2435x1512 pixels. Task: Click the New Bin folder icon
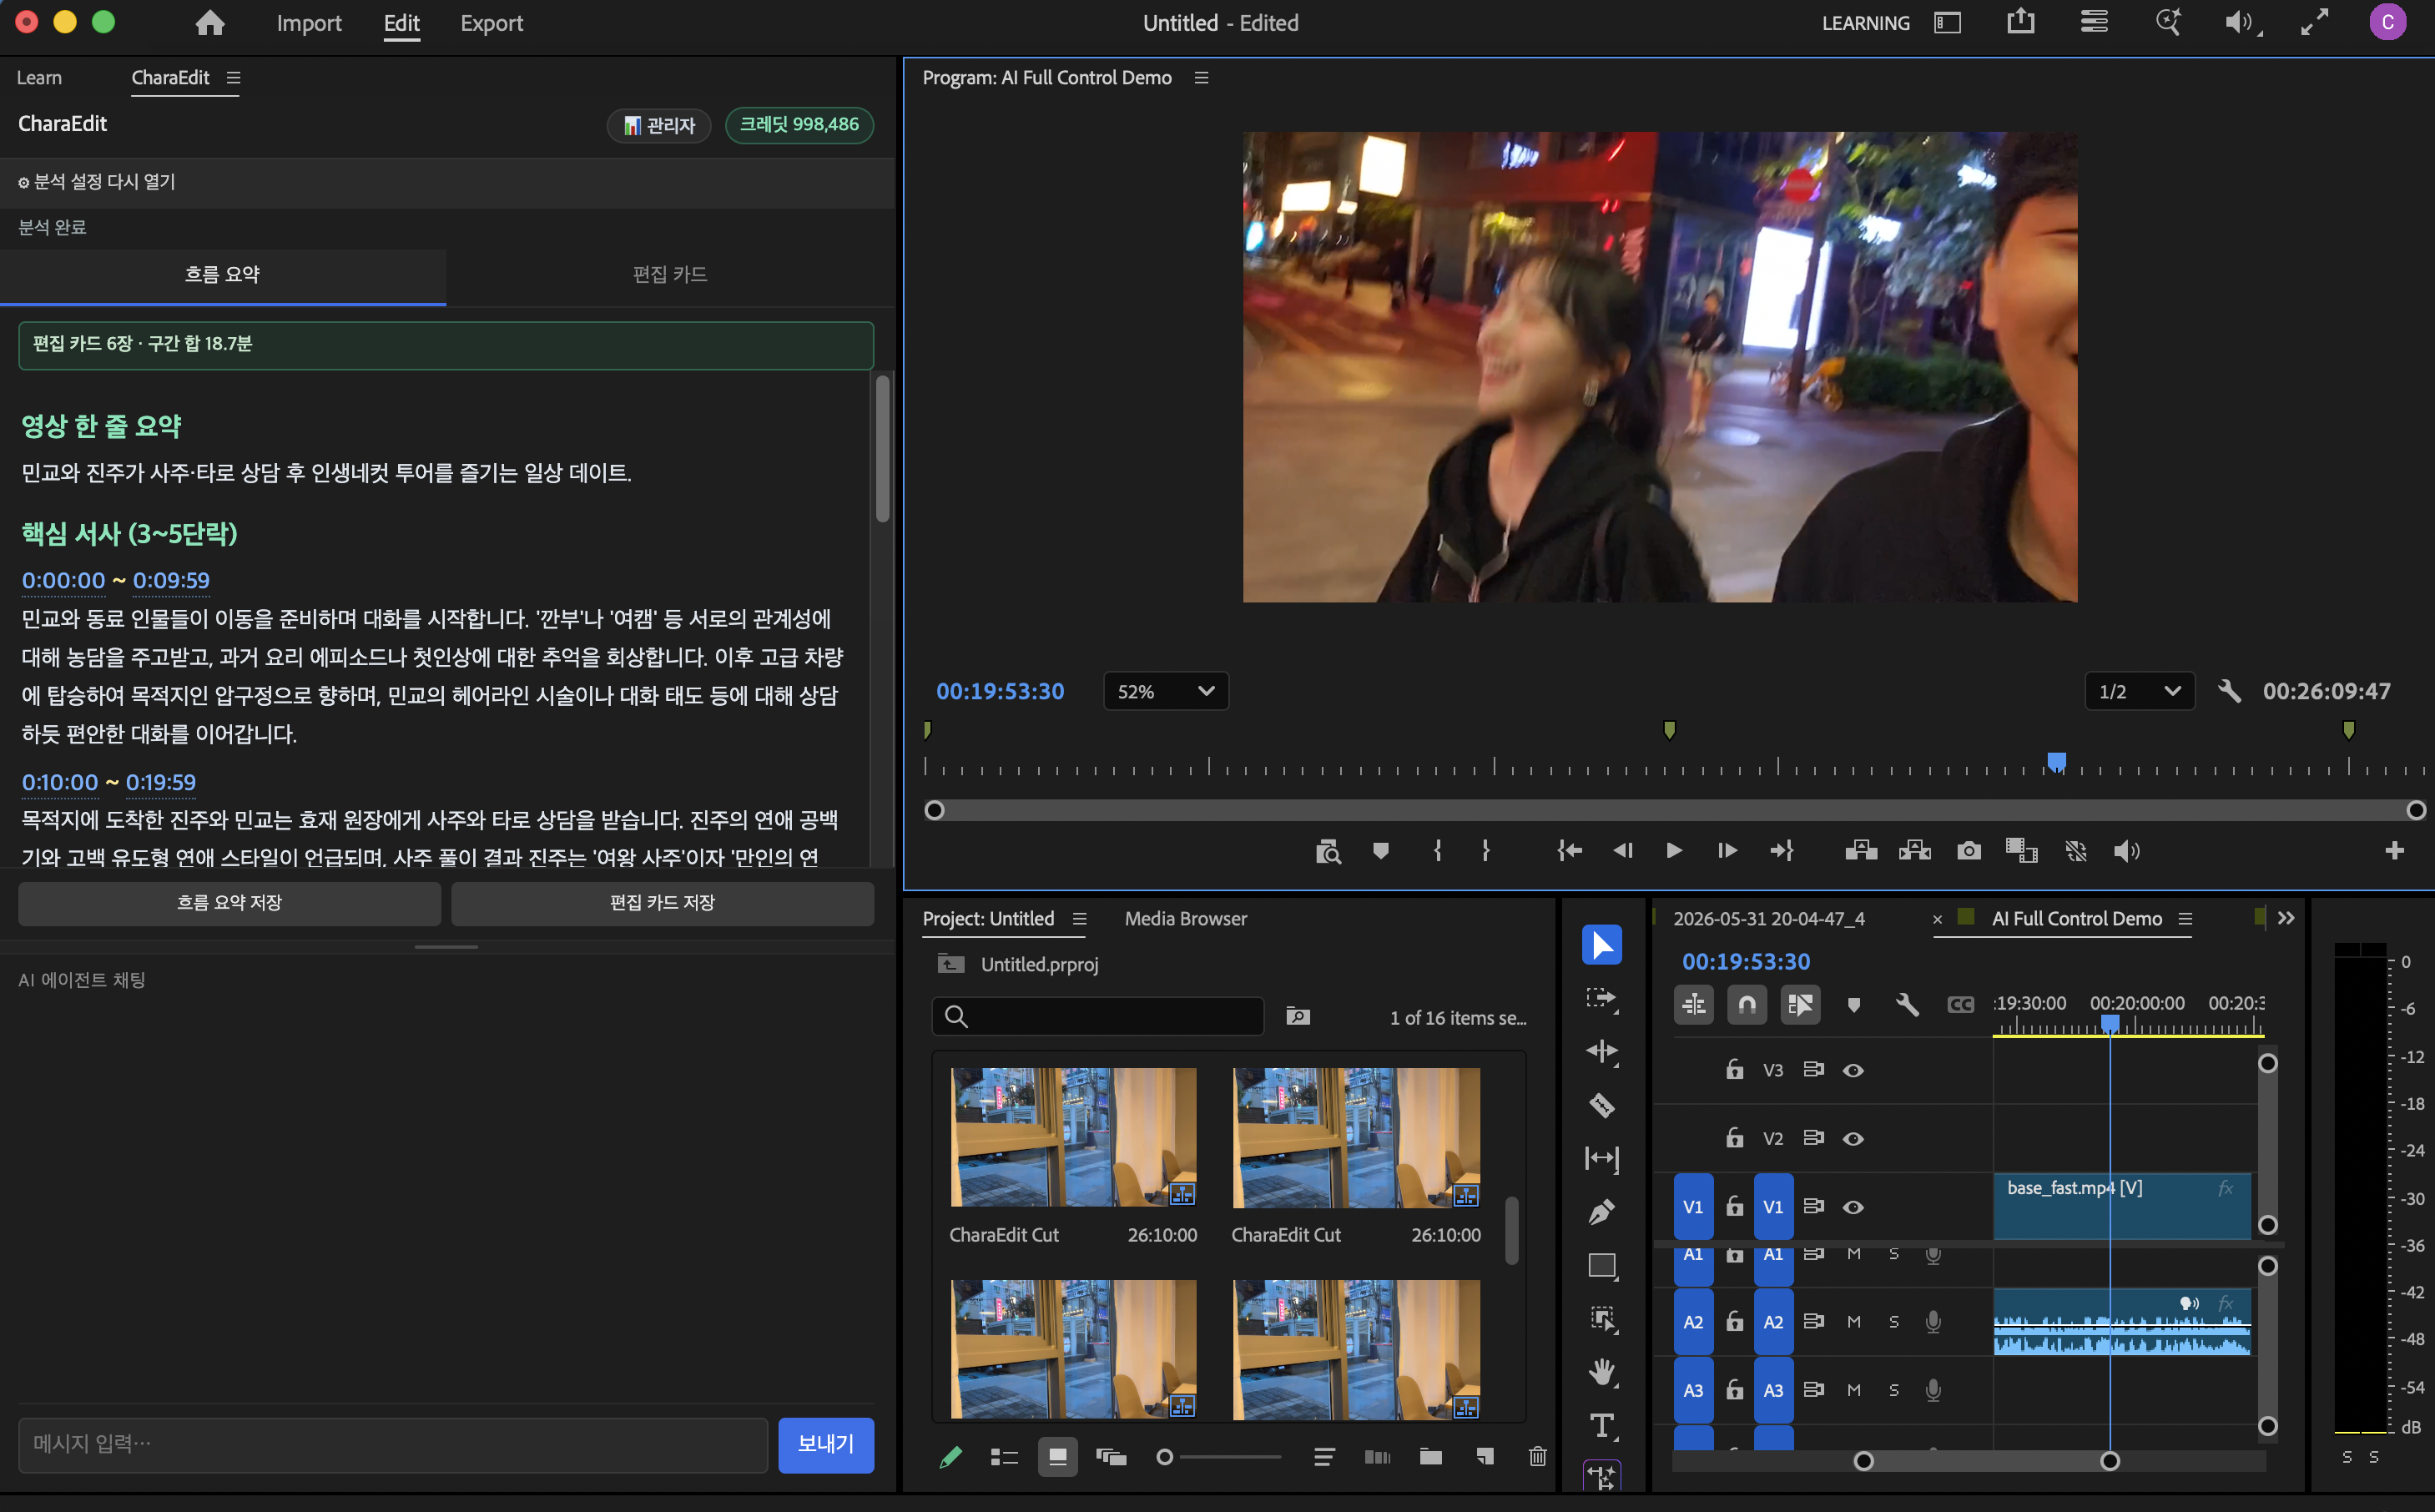[1431, 1456]
